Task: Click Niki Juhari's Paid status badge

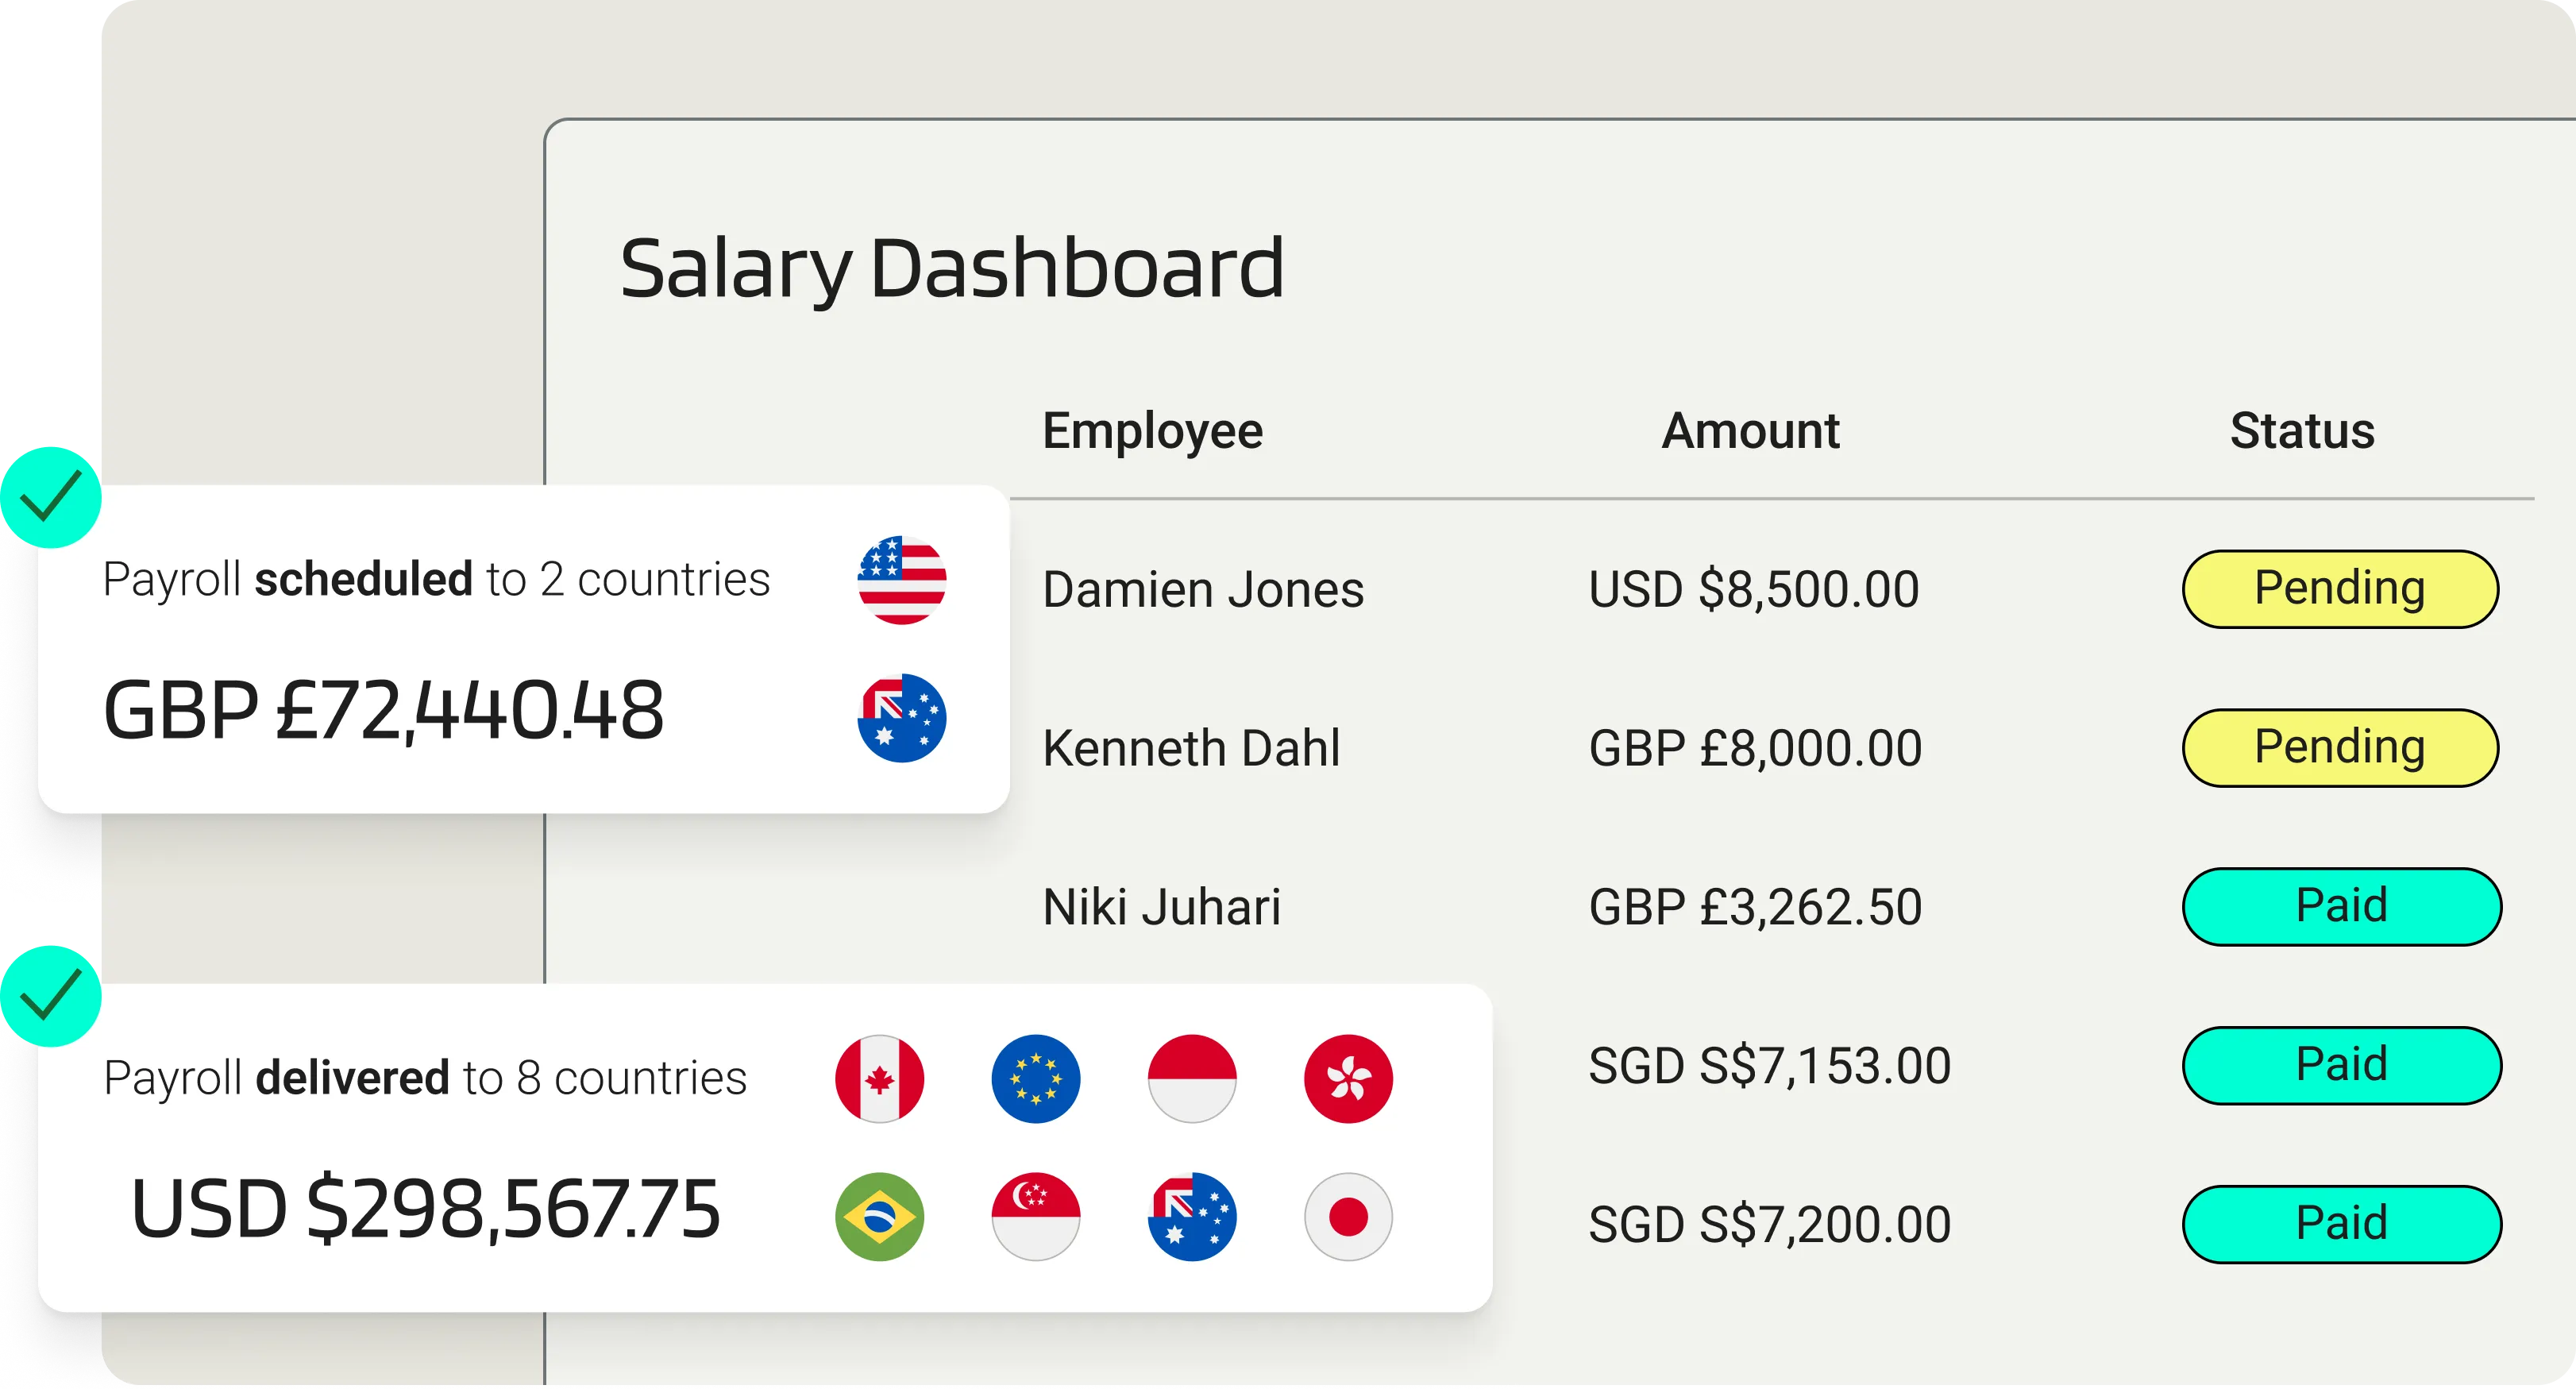Action: pos(2341,907)
